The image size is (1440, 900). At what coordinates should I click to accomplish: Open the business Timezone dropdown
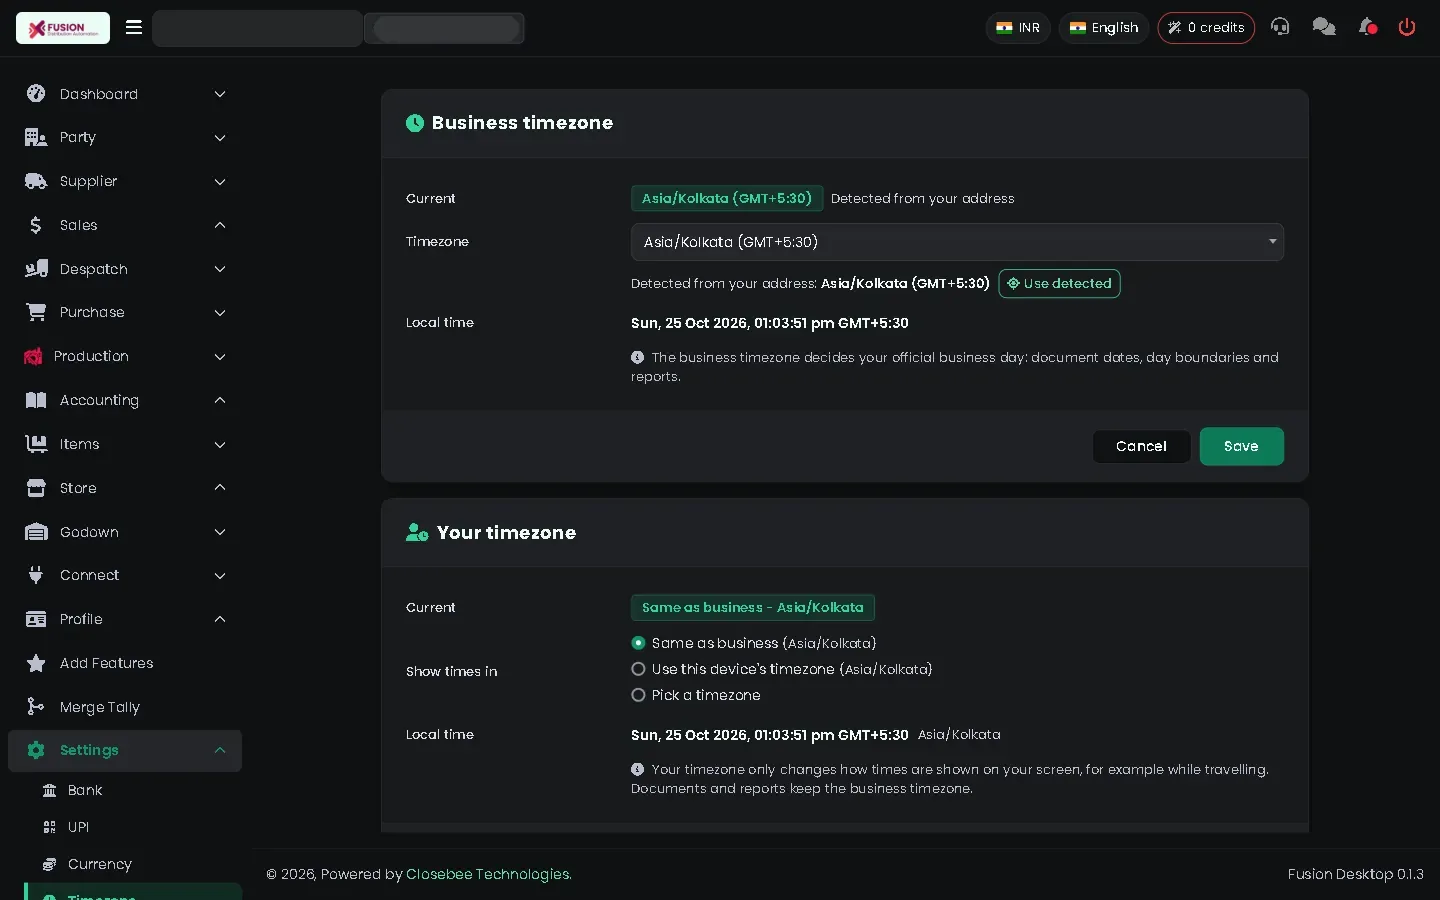[x=957, y=242]
